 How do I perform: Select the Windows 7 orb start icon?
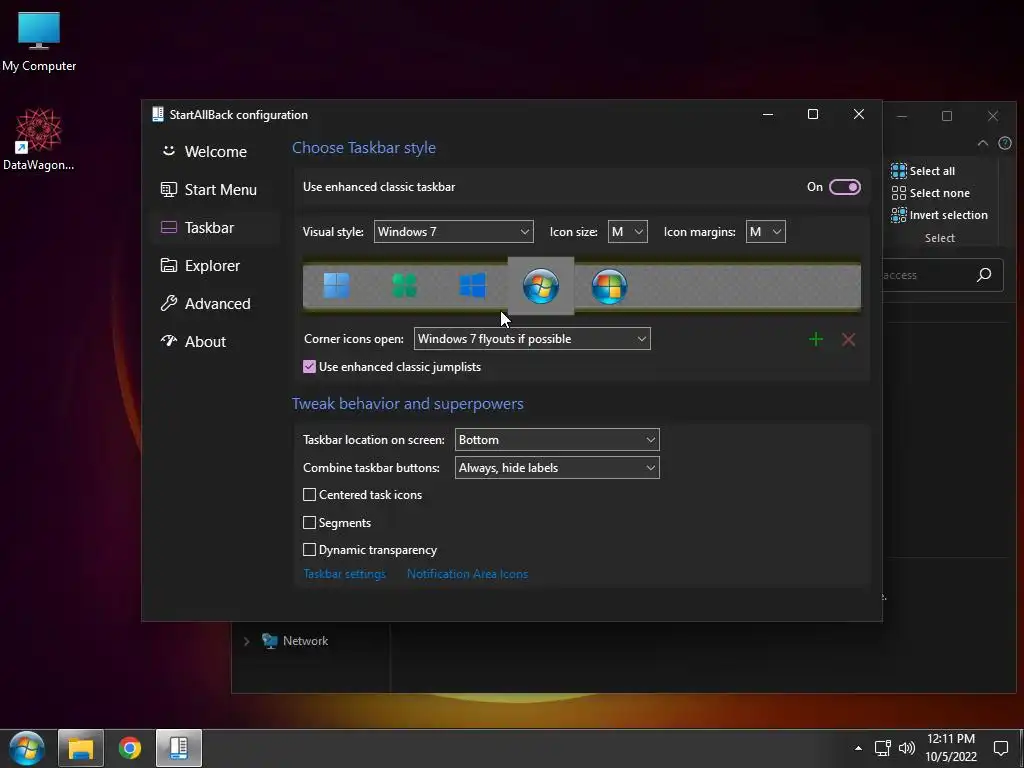(x=541, y=286)
